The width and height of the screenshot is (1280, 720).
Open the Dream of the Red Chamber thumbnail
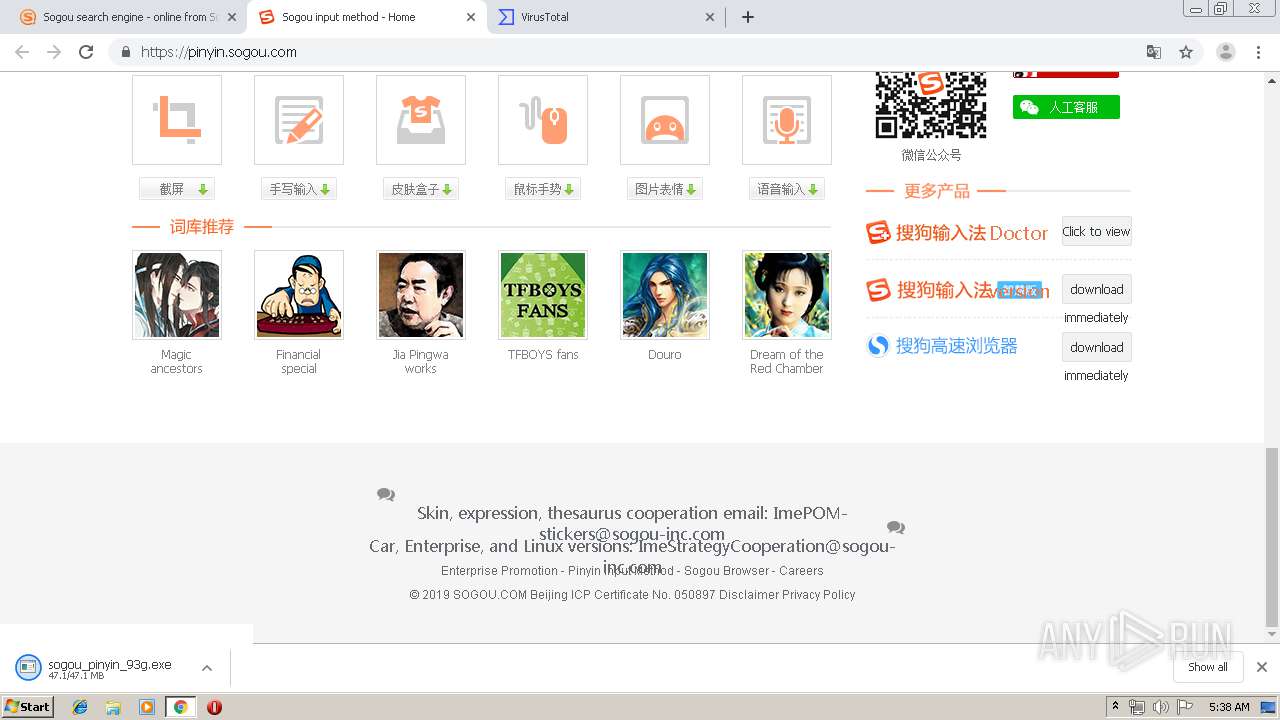click(787, 295)
